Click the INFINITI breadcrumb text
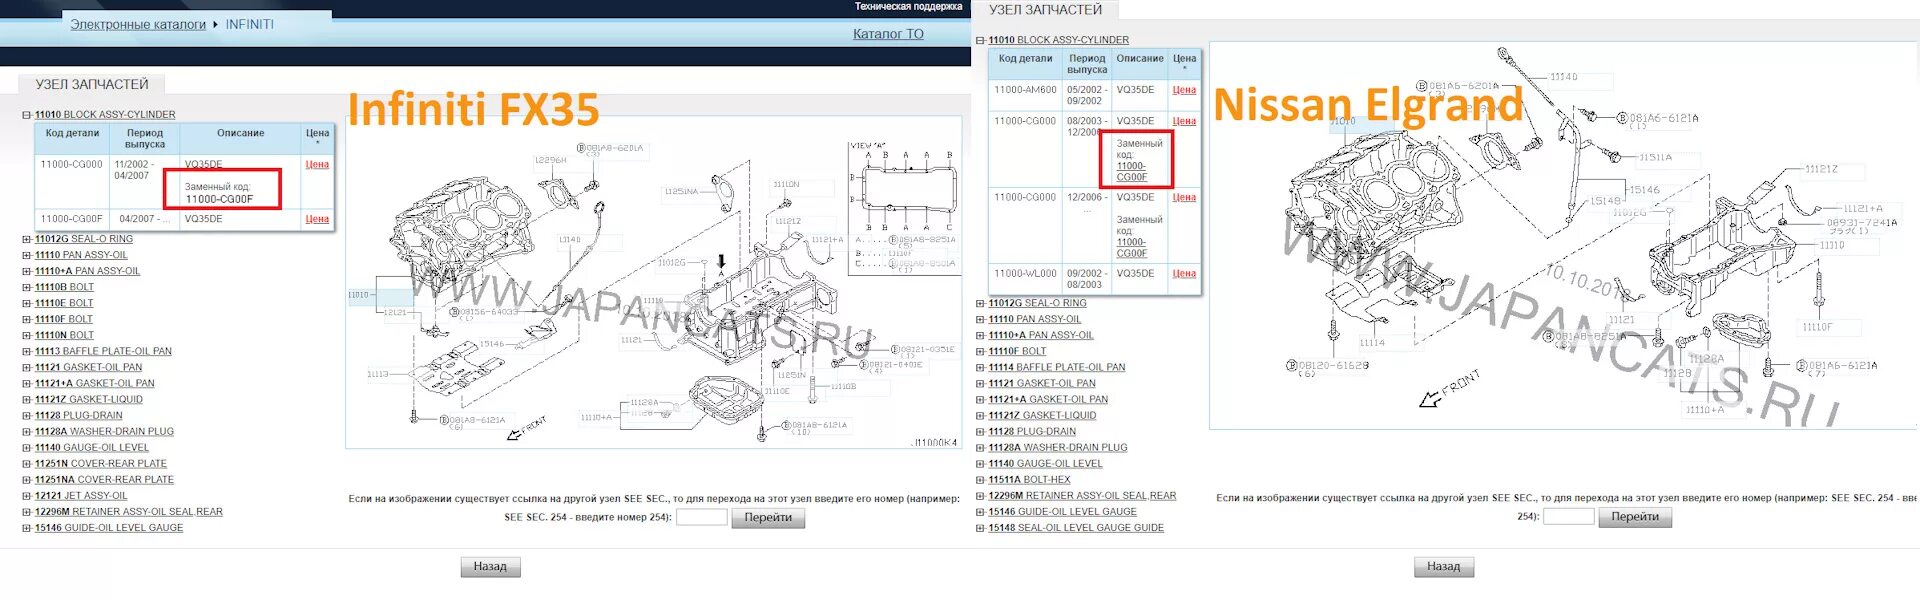1920x600 pixels. pyautogui.click(x=249, y=24)
